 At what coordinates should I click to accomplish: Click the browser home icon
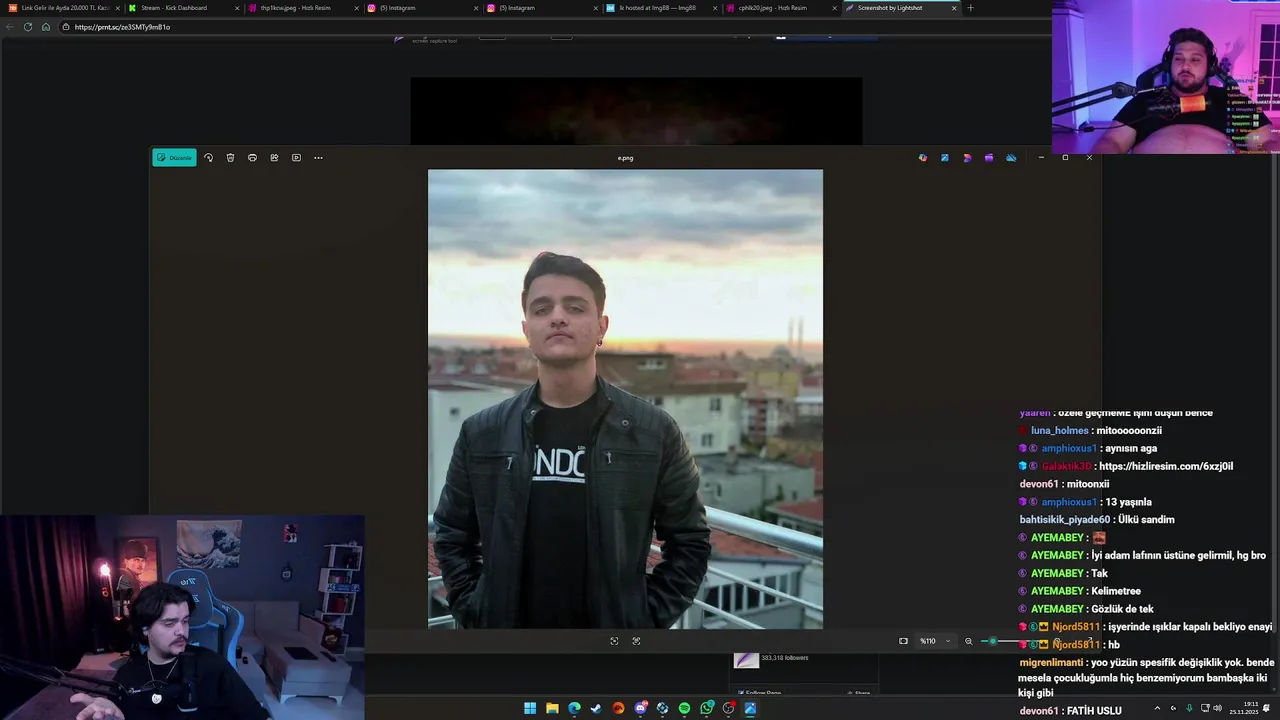click(46, 27)
